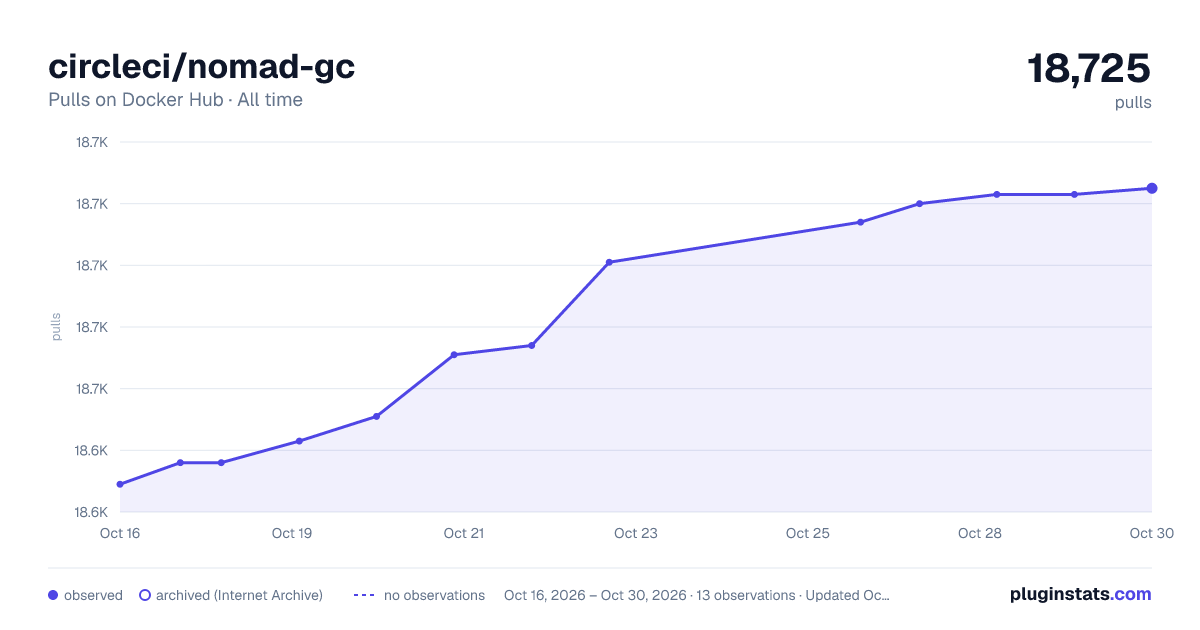The height and width of the screenshot is (630, 1200).
Task: Click the observed legend filled dot
Action: 53,595
